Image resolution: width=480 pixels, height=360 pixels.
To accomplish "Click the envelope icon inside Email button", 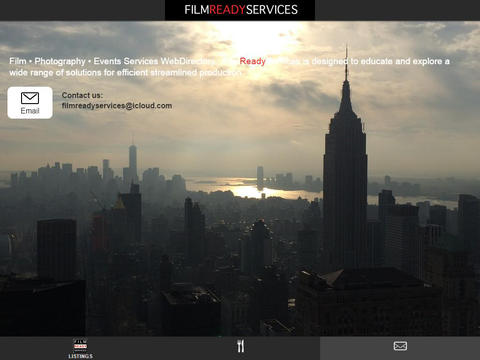I will (30, 98).
